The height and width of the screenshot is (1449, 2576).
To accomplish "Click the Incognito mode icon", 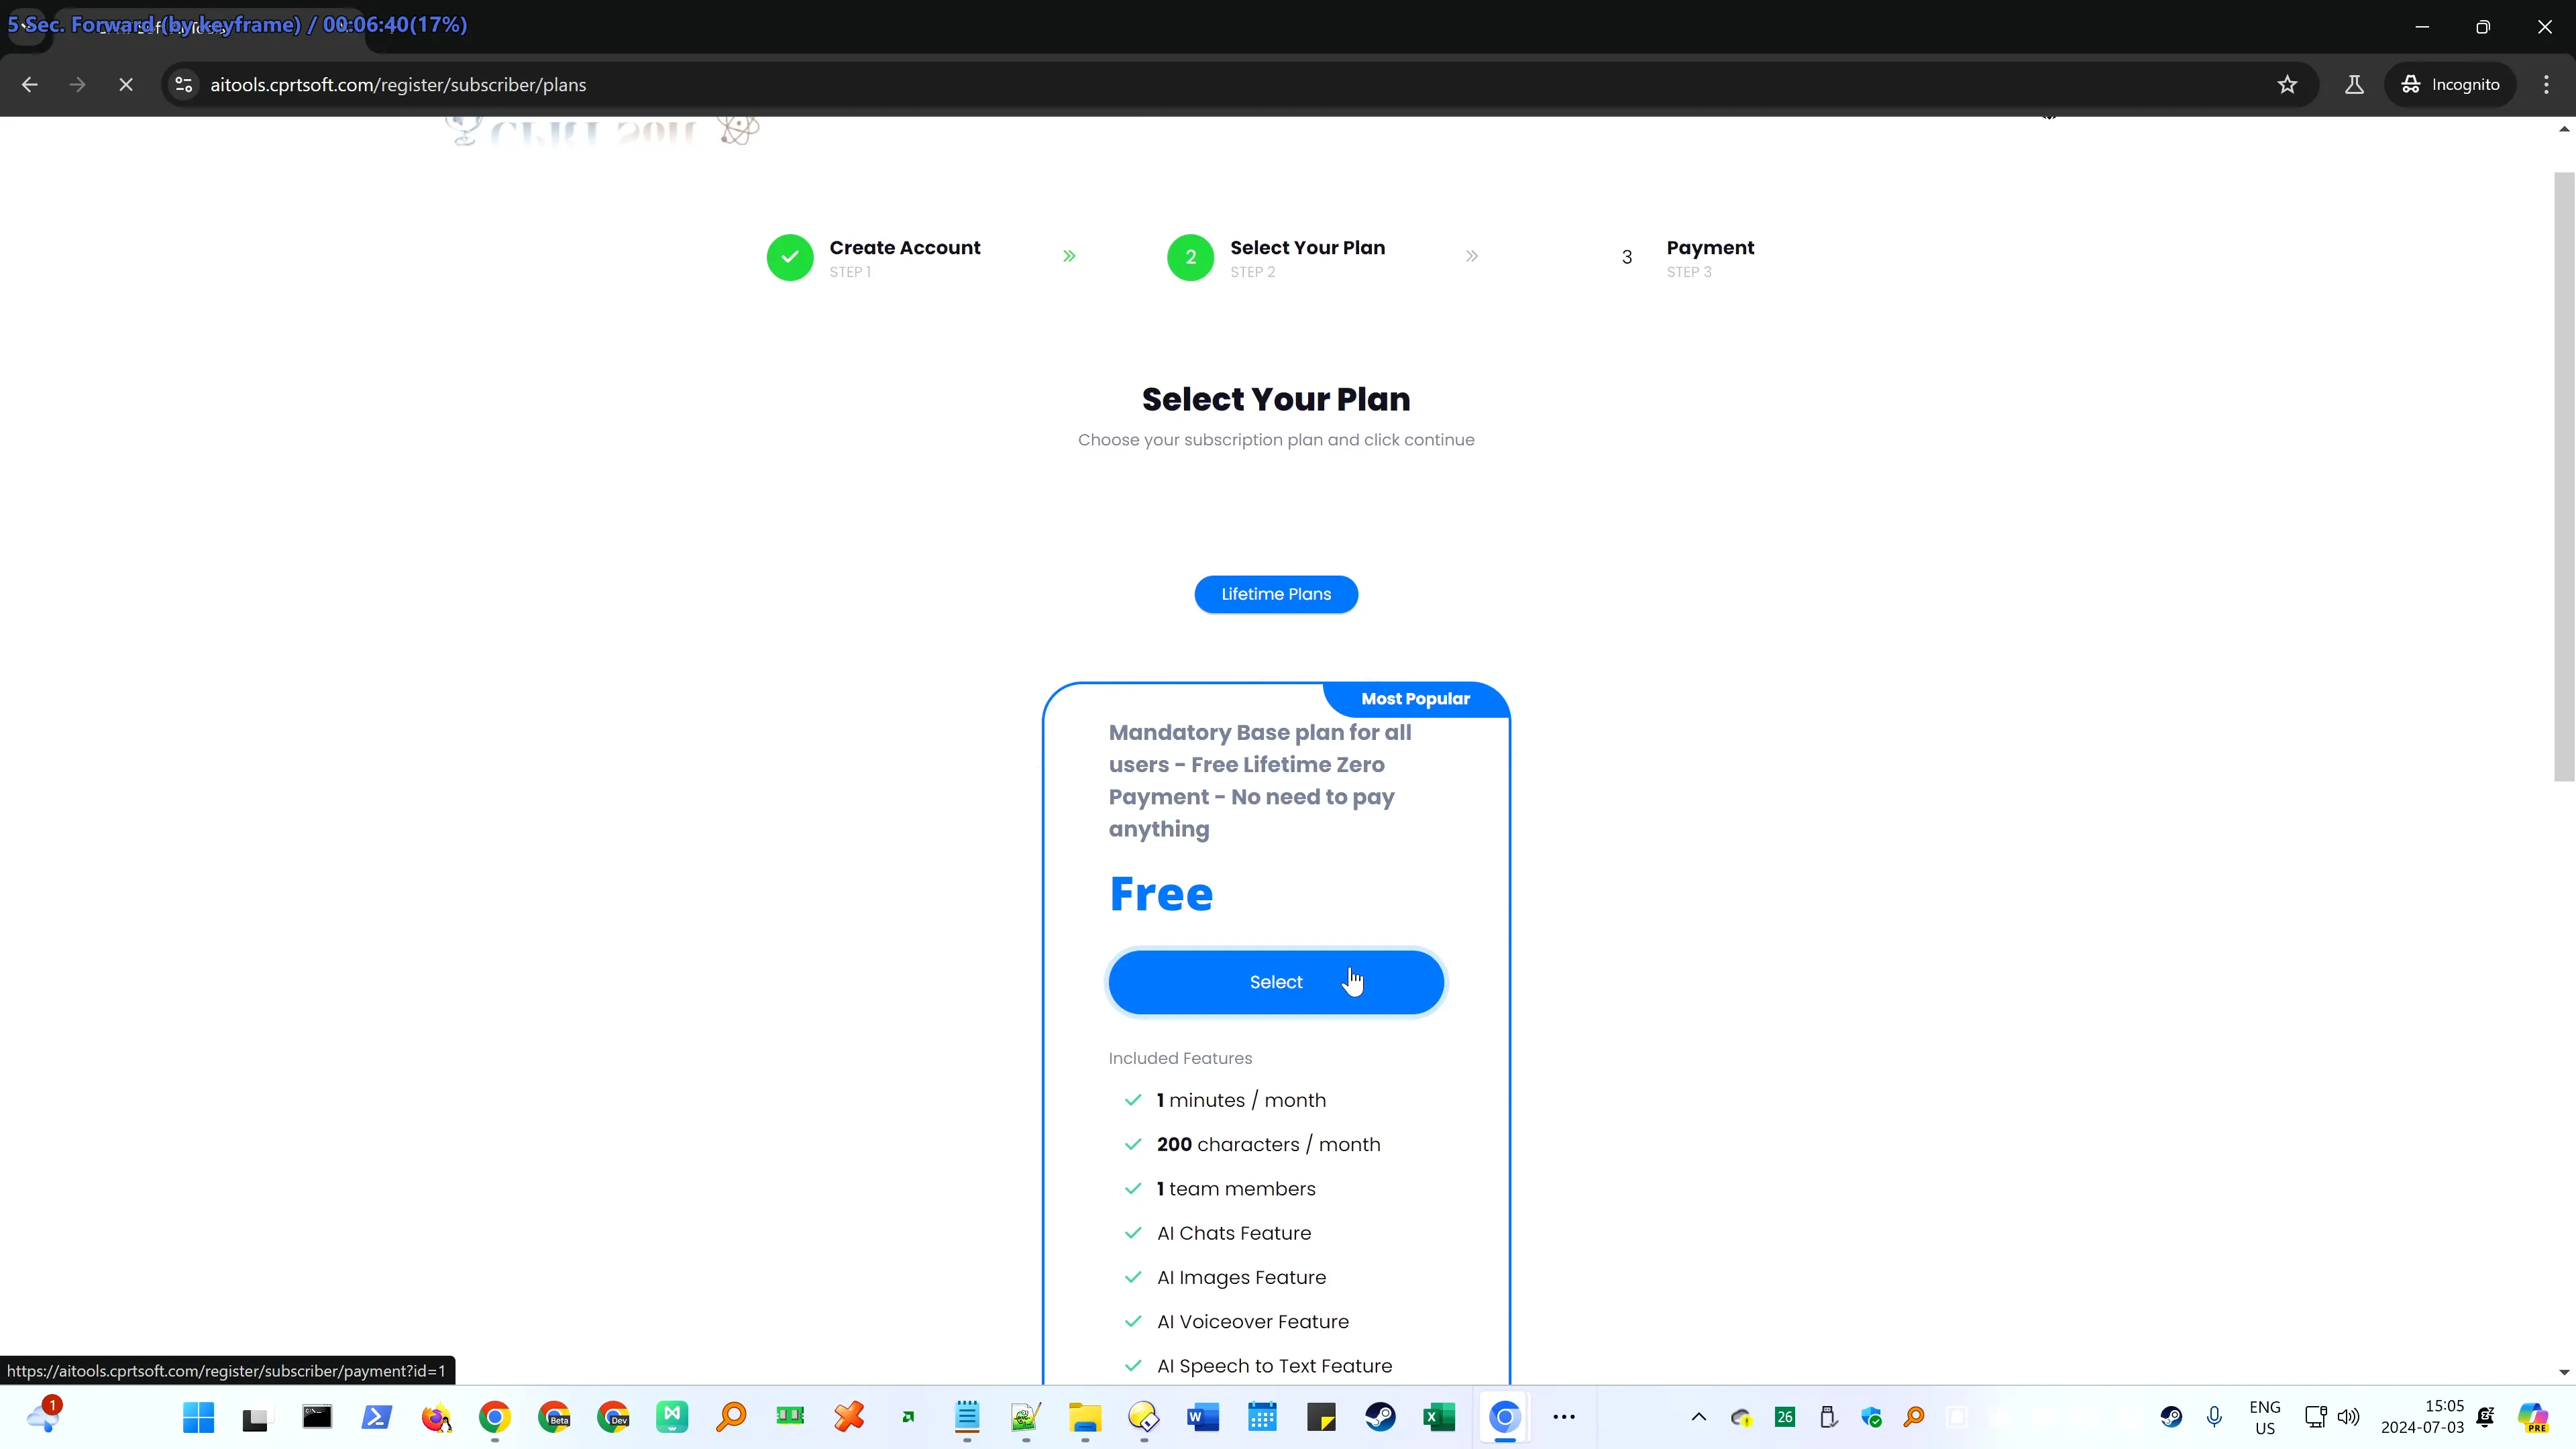I will pos(2412,83).
